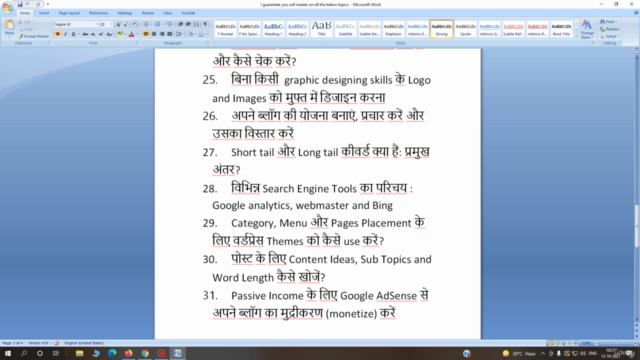This screenshot has height=360, width=640.
Task: Toggle Underline formatting
Action: [73, 34]
